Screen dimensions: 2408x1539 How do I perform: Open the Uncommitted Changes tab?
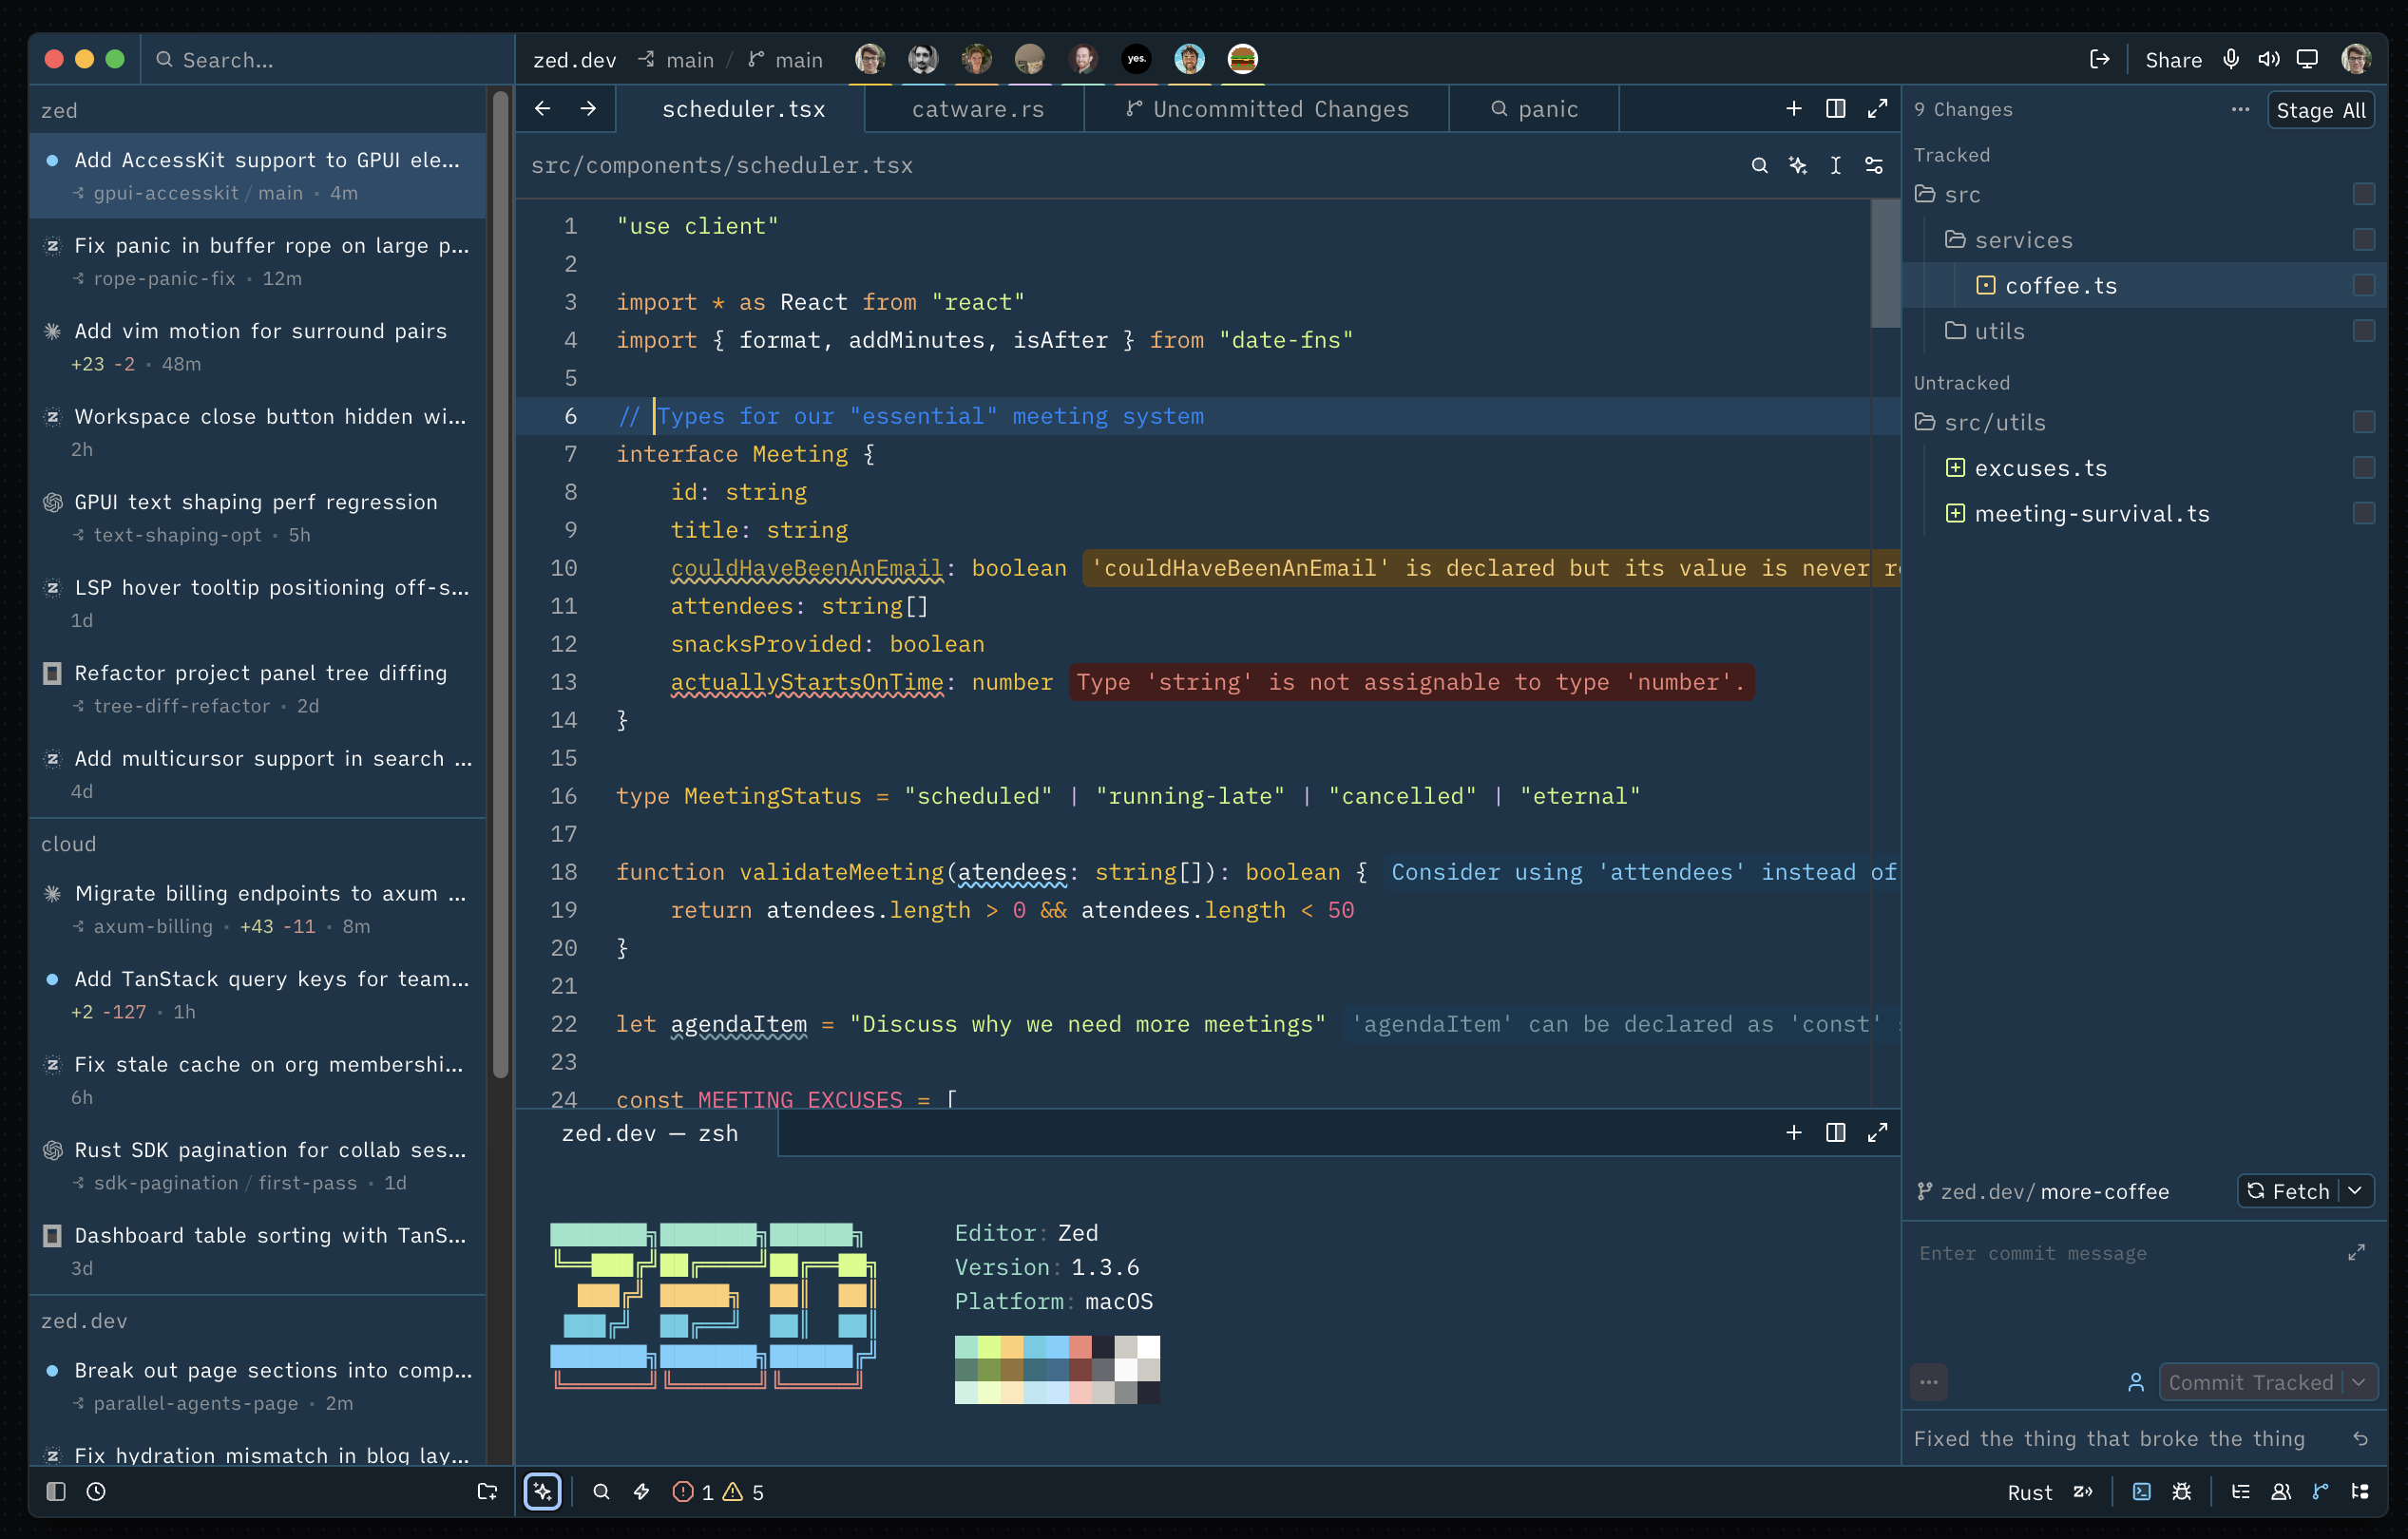[1267, 109]
